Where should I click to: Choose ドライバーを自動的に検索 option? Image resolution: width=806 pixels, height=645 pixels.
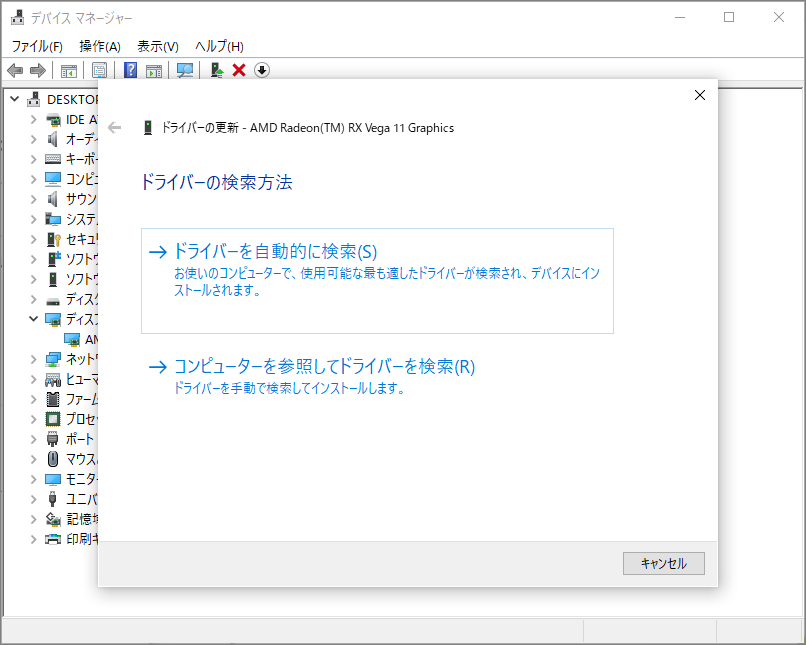coord(279,252)
